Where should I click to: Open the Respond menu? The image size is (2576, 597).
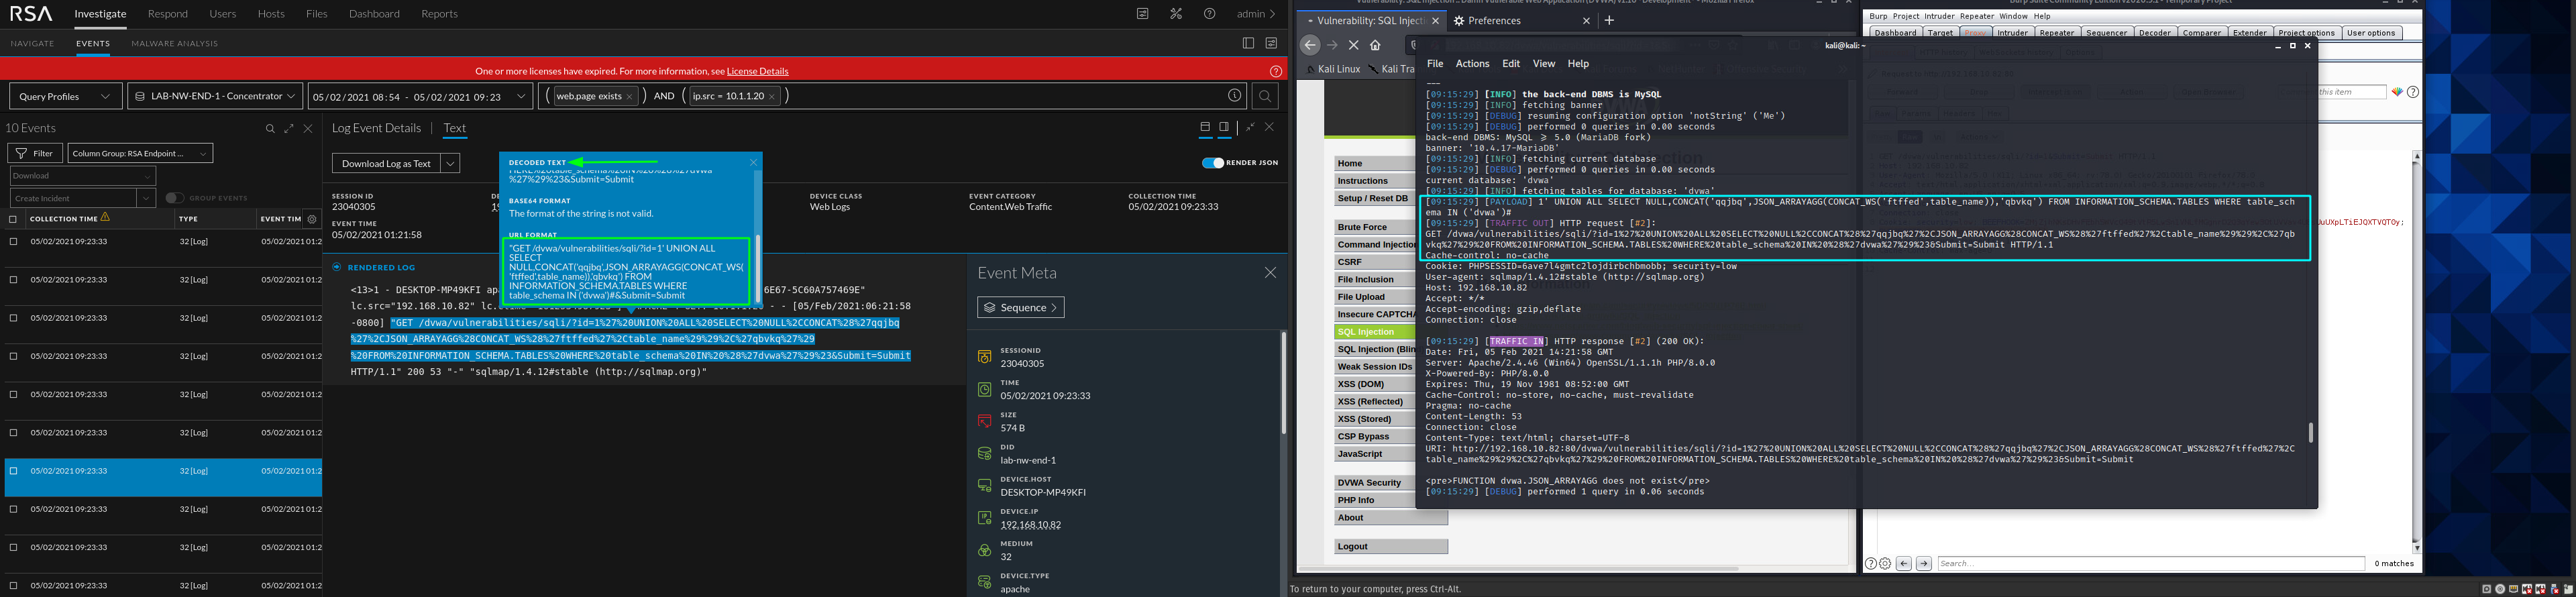pyautogui.click(x=168, y=14)
